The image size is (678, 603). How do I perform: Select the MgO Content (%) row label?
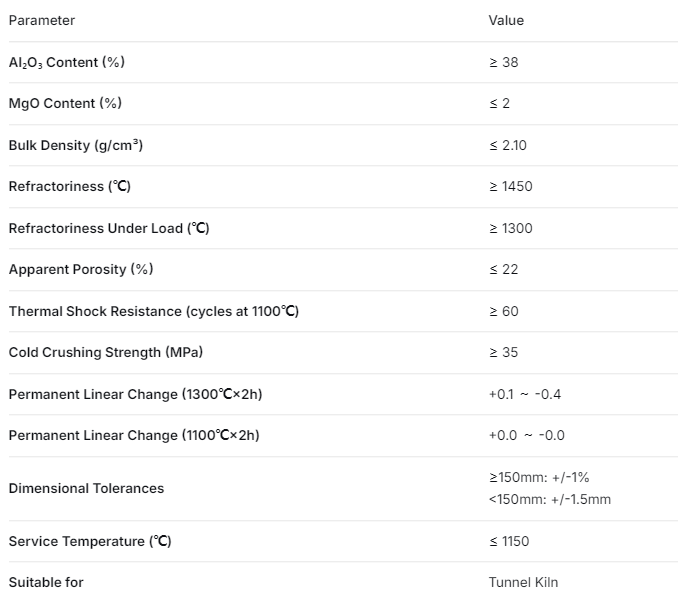[x=65, y=103]
